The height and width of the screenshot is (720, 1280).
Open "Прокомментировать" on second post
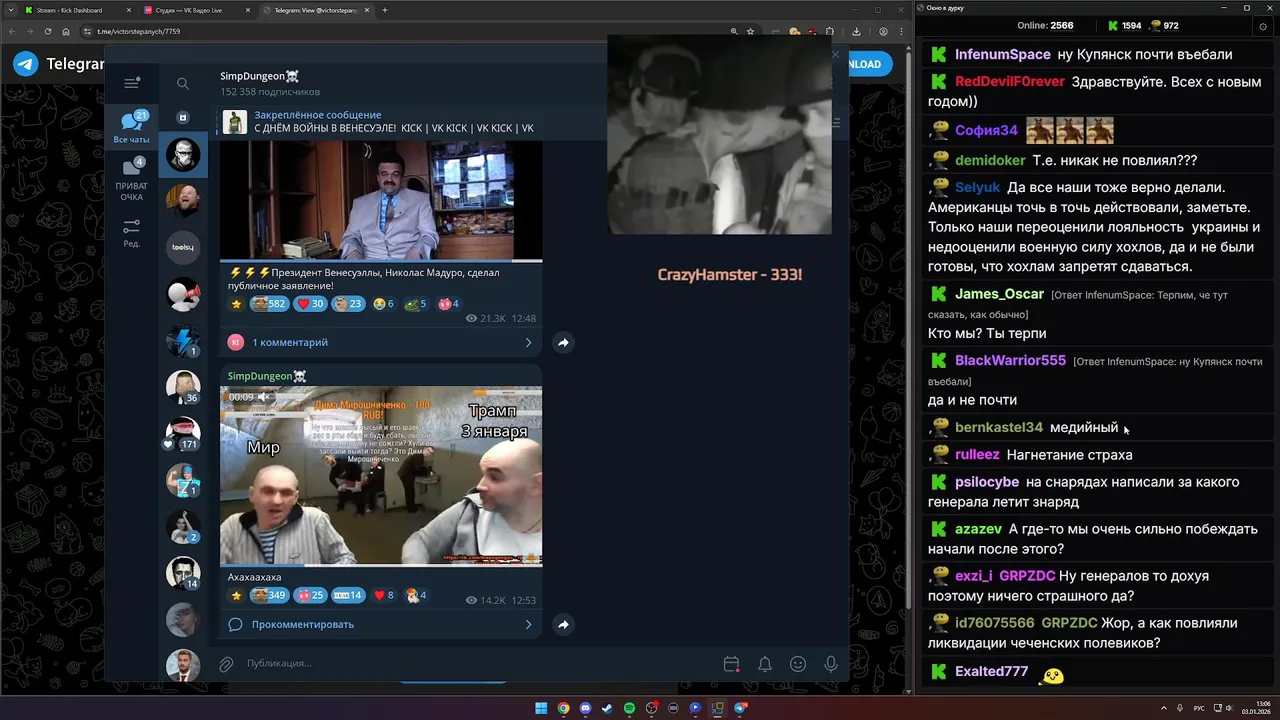(381, 624)
